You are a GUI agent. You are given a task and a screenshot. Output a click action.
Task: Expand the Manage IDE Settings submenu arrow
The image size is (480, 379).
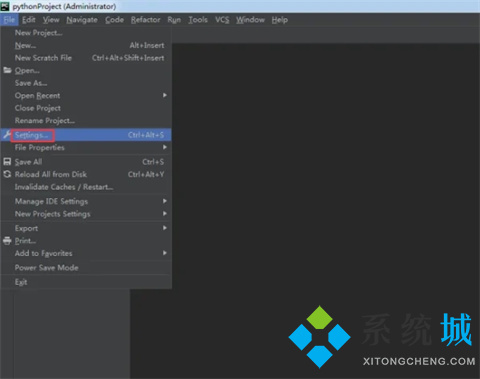pyautogui.click(x=165, y=201)
